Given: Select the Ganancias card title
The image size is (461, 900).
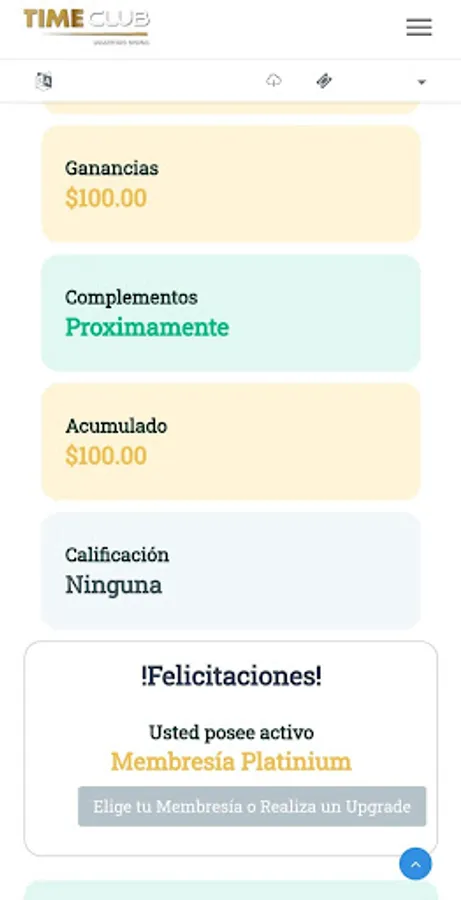Looking at the screenshot, I should click(111, 168).
